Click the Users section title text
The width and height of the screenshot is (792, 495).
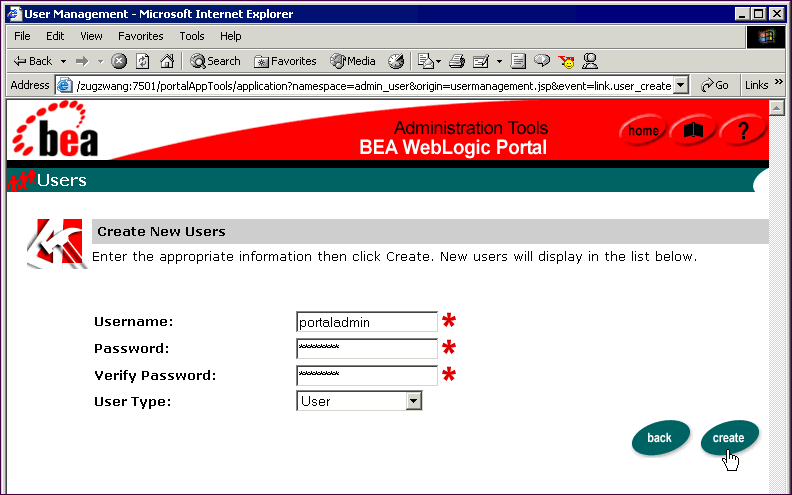pos(62,180)
